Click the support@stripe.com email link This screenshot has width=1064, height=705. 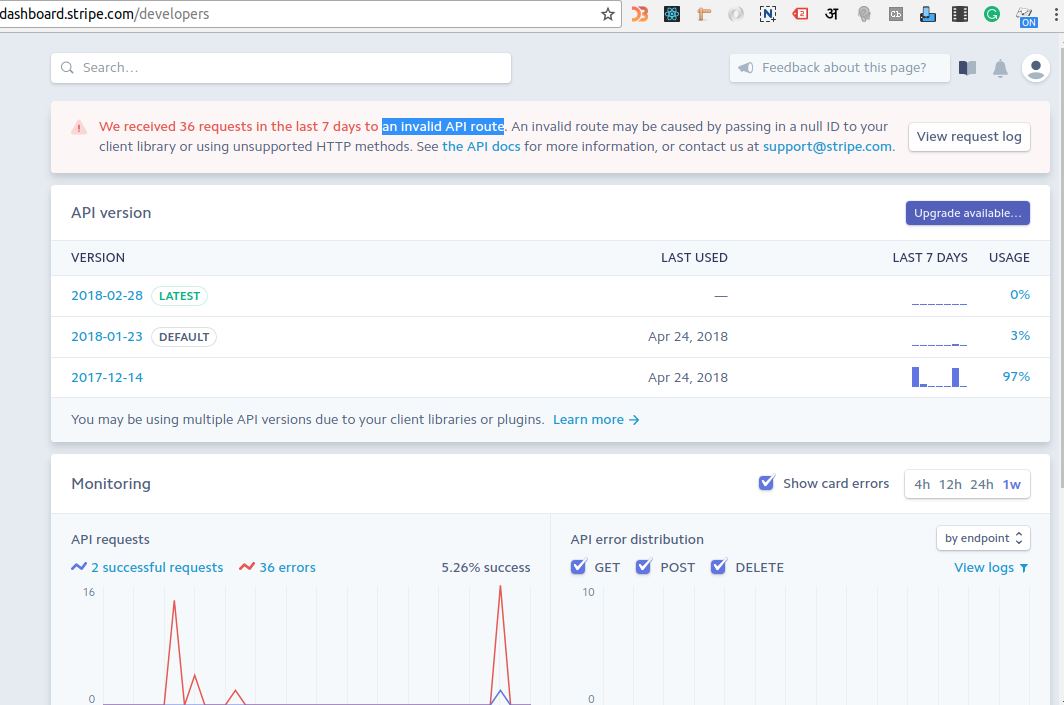pyautogui.click(x=827, y=147)
